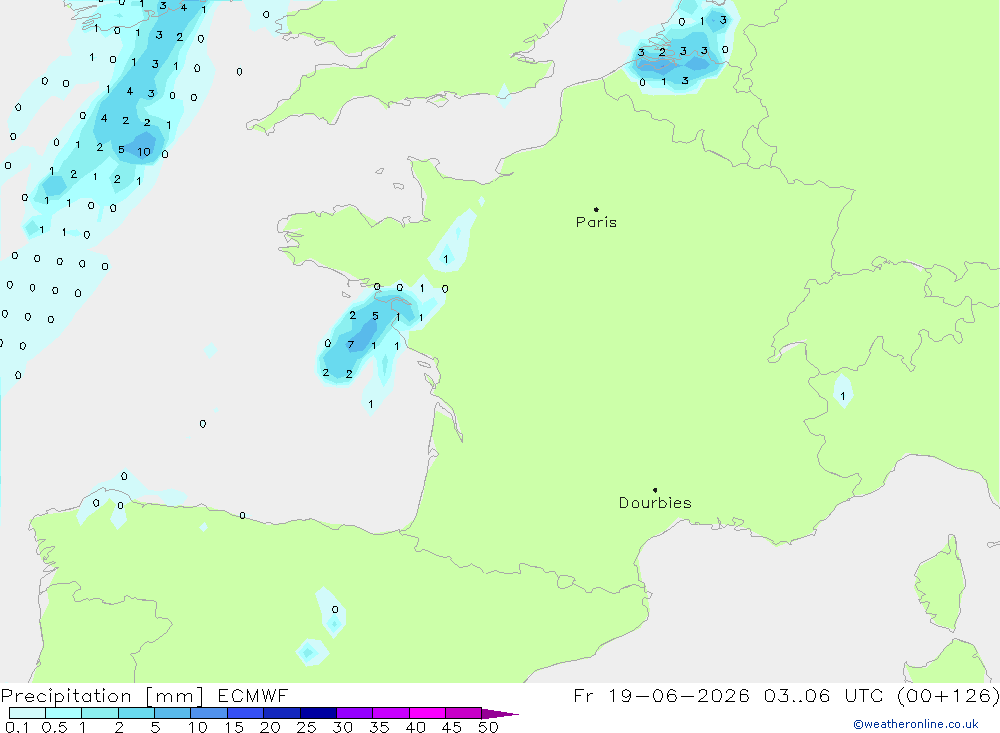Click the '7' precipitation value off Brittany
Viewport: 1000px width, 733px height.
click(x=351, y=344)
